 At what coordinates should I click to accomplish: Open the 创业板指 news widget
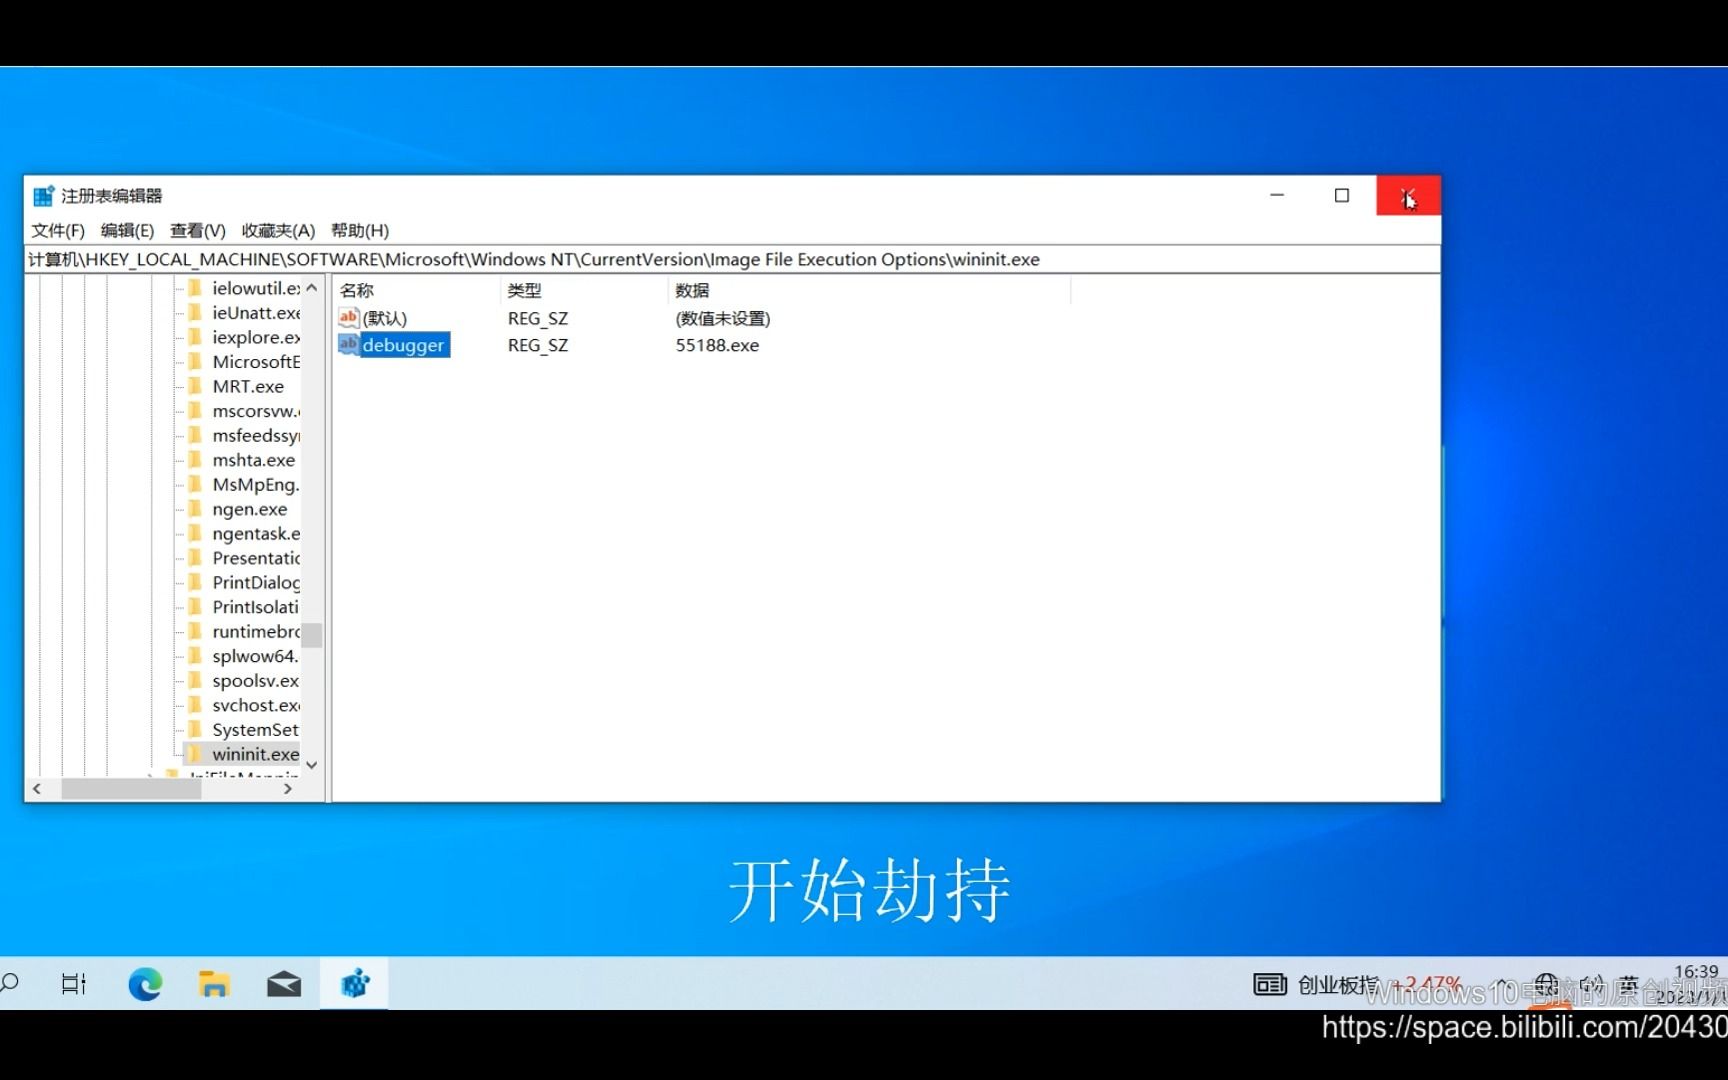point(1357,985)
